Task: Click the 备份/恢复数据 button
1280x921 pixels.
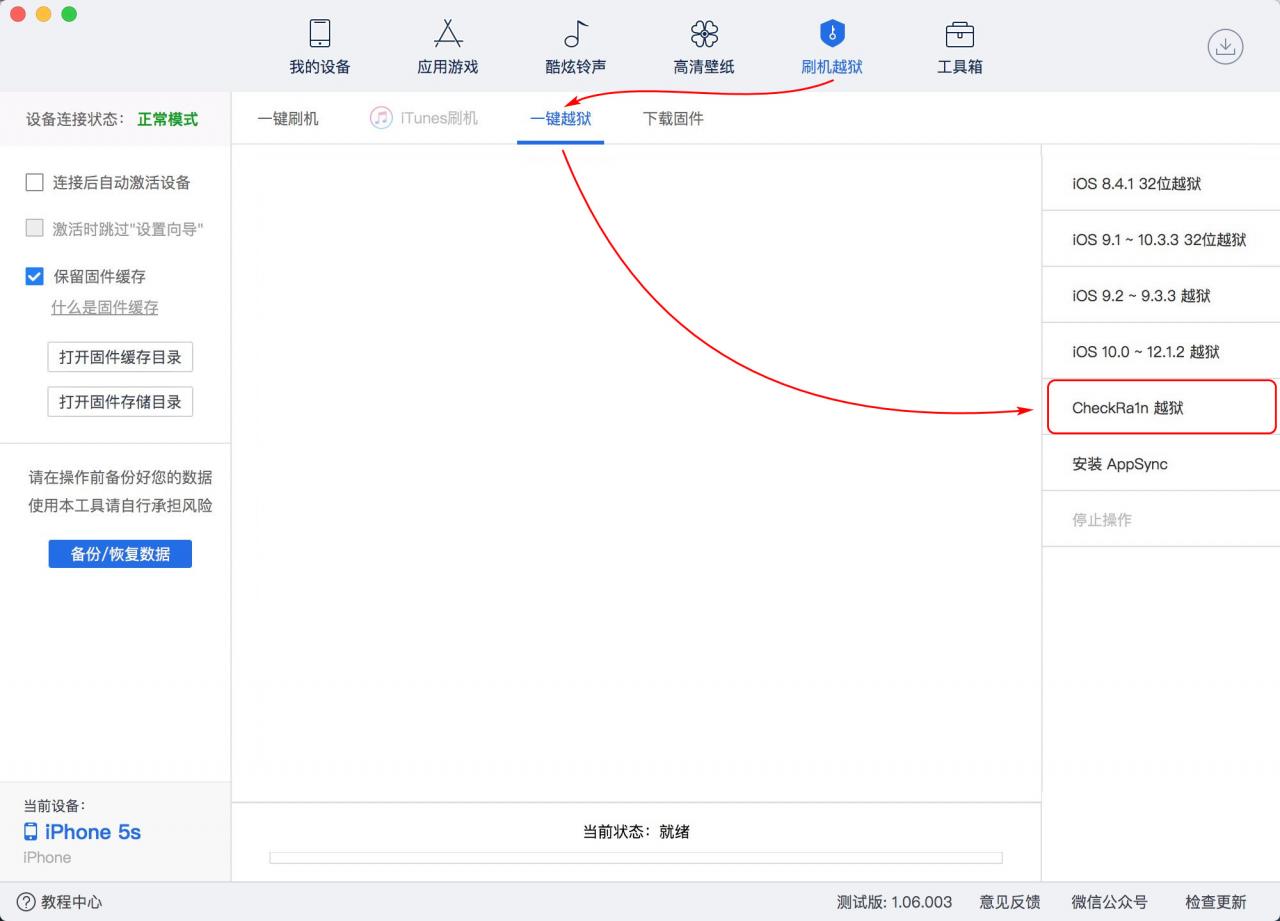Action: coord(120,554)
